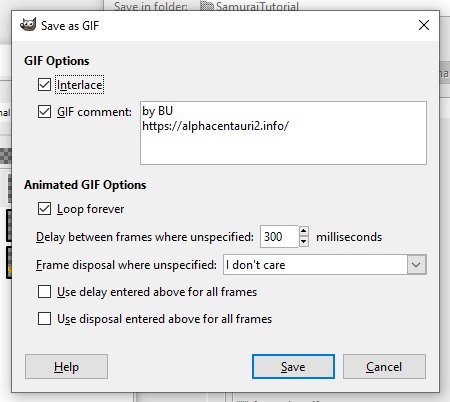Toggle the GIF comment checkbox

(44, 112)
